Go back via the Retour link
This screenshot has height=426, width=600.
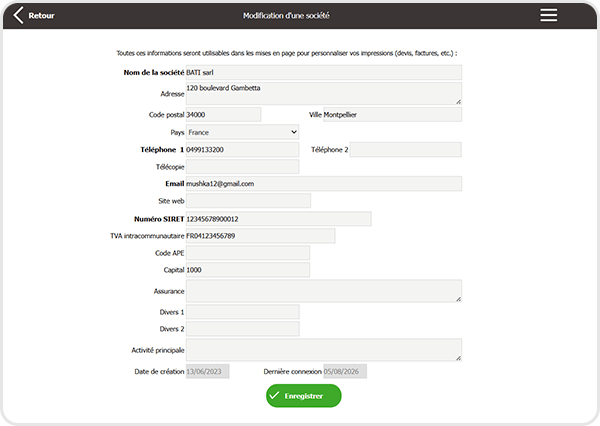pos(41,16)
